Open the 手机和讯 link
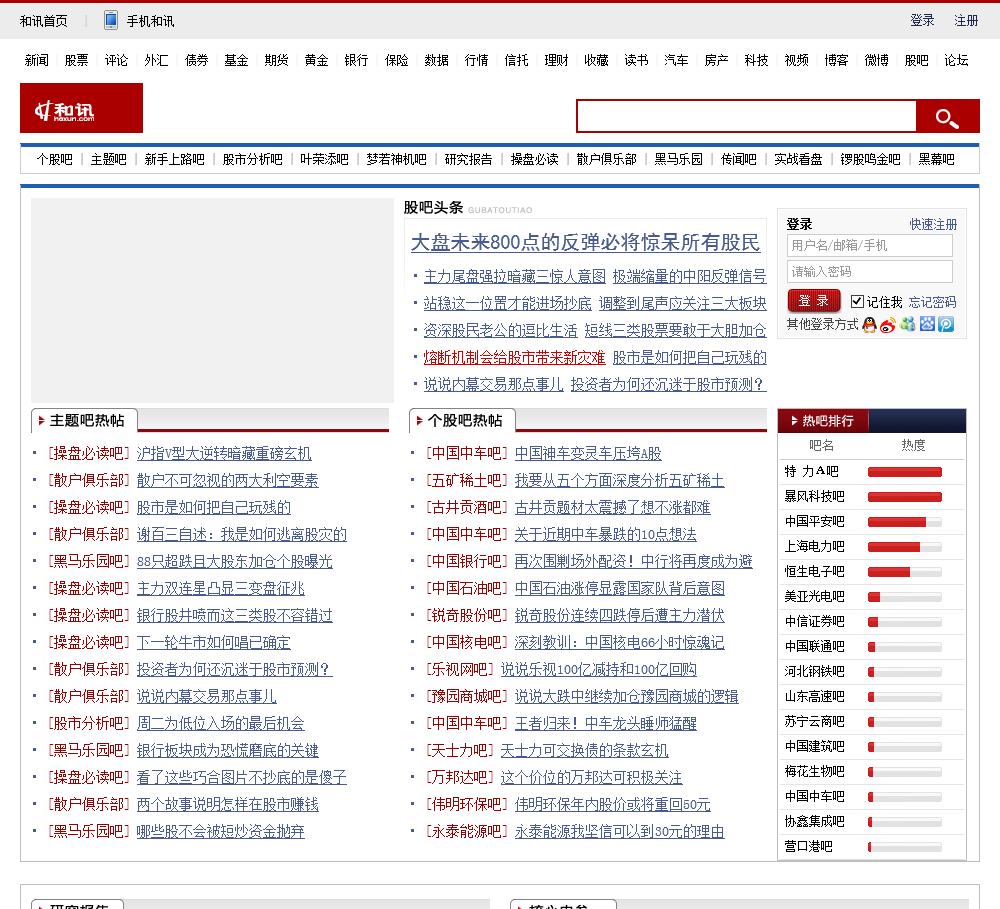The image size is (1000, 909). pos(151,21)
